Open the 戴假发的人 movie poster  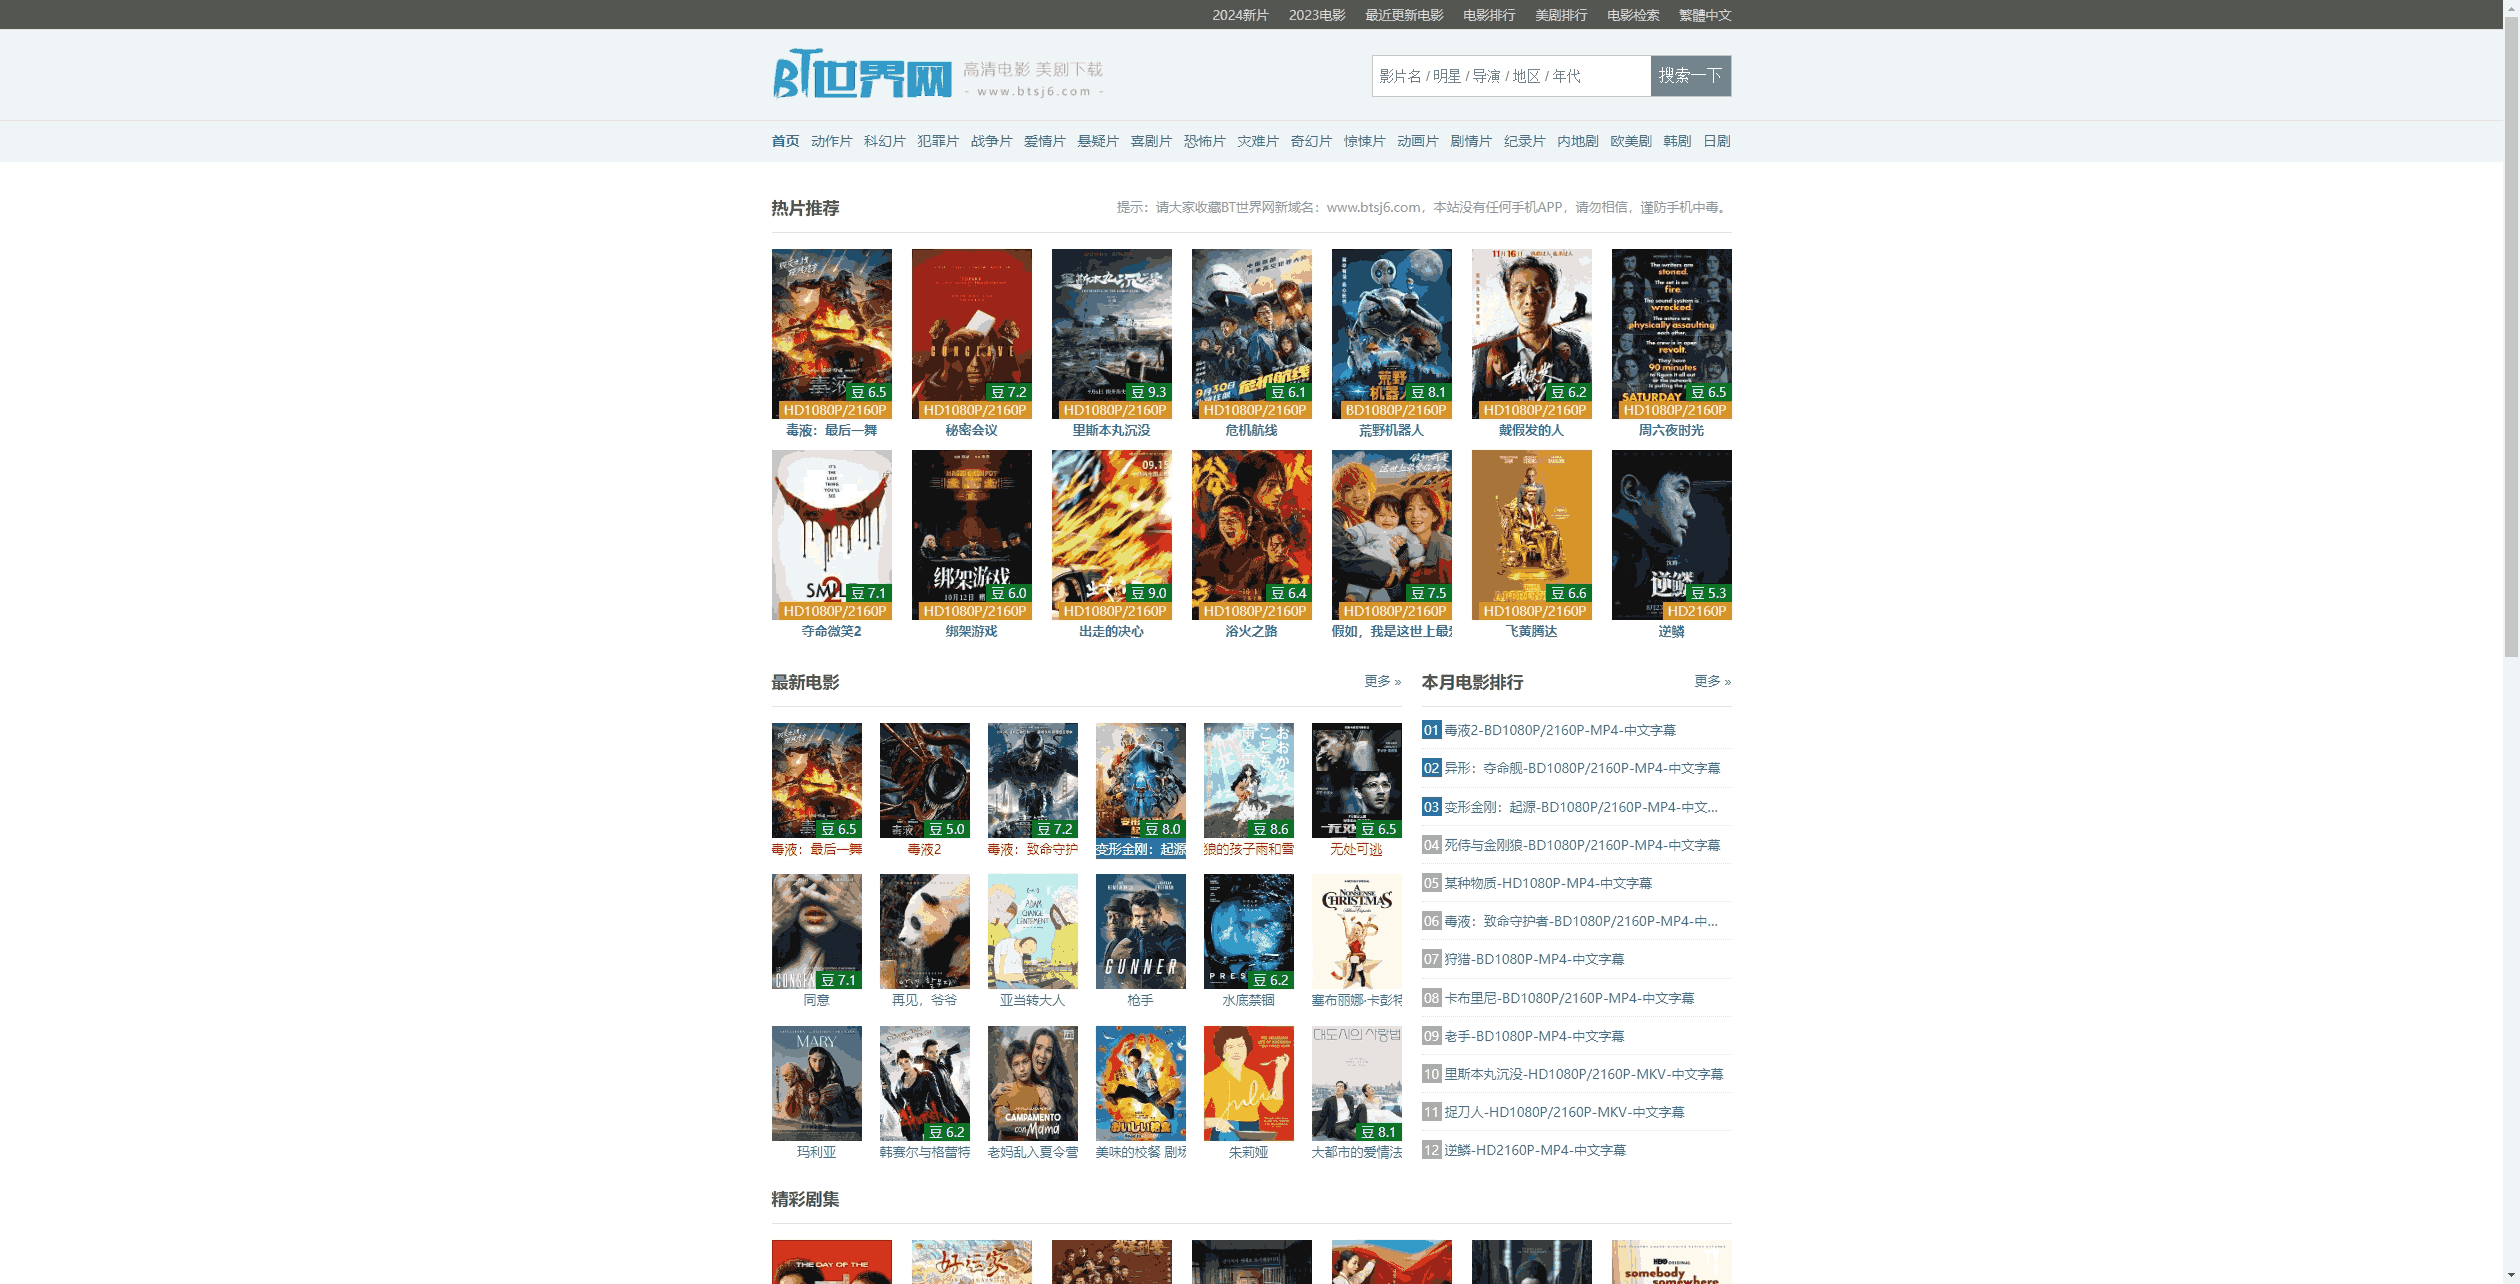tap(1531, 334)
